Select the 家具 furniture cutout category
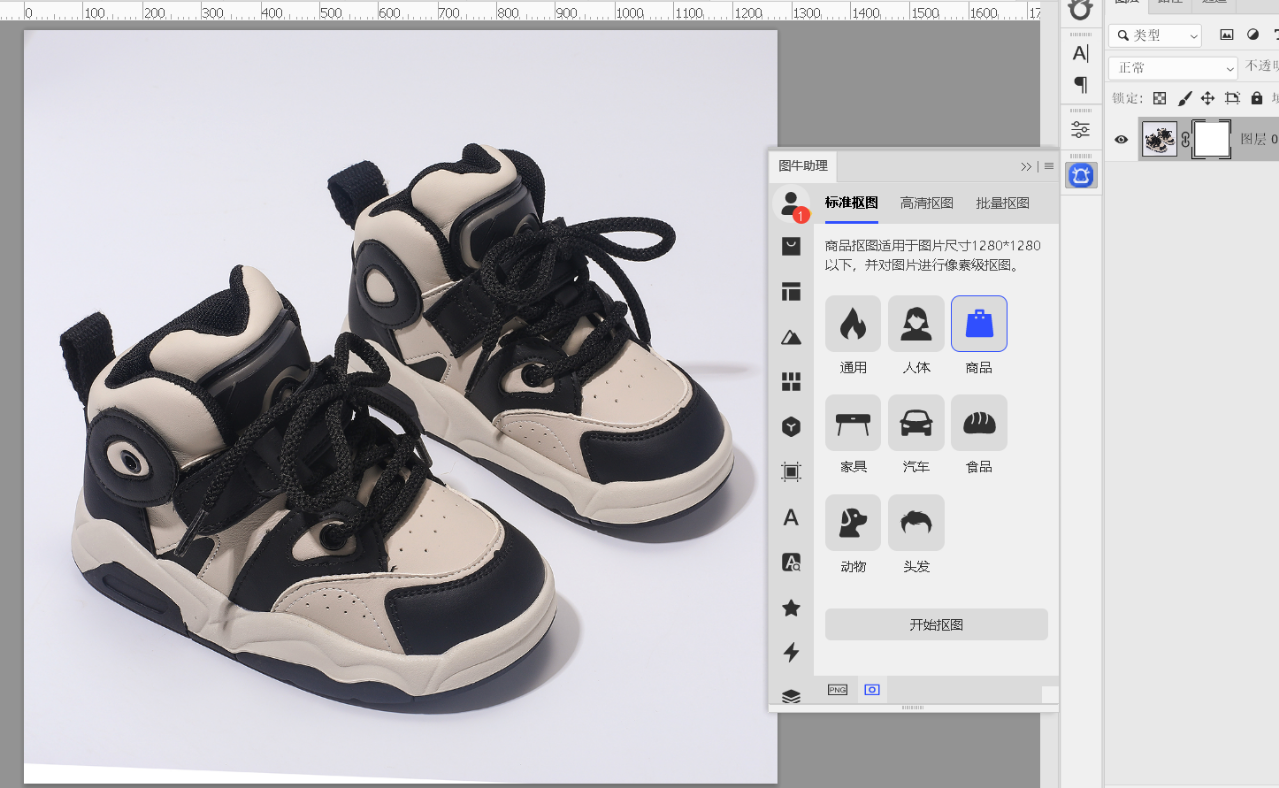 point(853,422)
